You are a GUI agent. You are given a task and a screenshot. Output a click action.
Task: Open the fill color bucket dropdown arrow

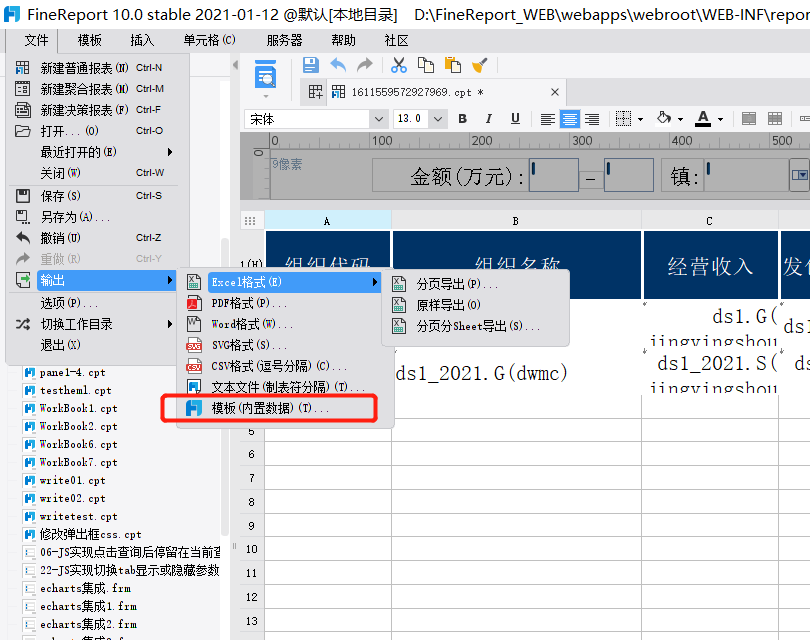coord(680,119)
